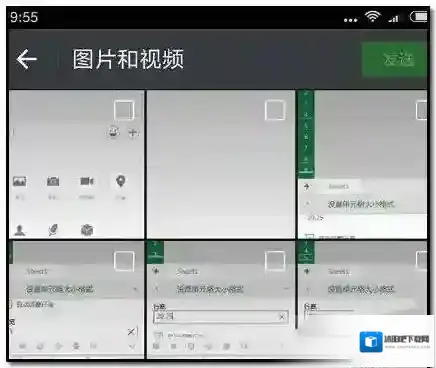The width and height of the screenshot is (436, 368).
Task: Tap the battery icon in status bar
Action: [419, 16]
